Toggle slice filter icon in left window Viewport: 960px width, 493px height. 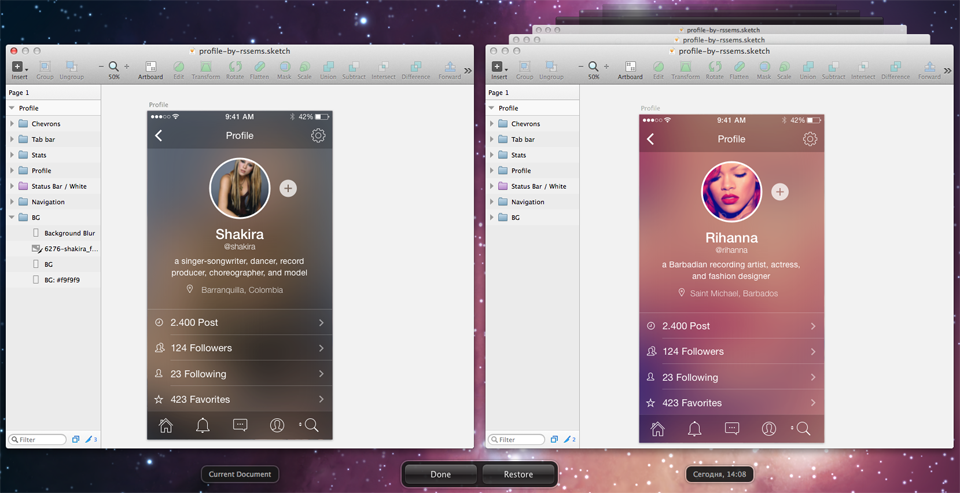coord(91,440)
